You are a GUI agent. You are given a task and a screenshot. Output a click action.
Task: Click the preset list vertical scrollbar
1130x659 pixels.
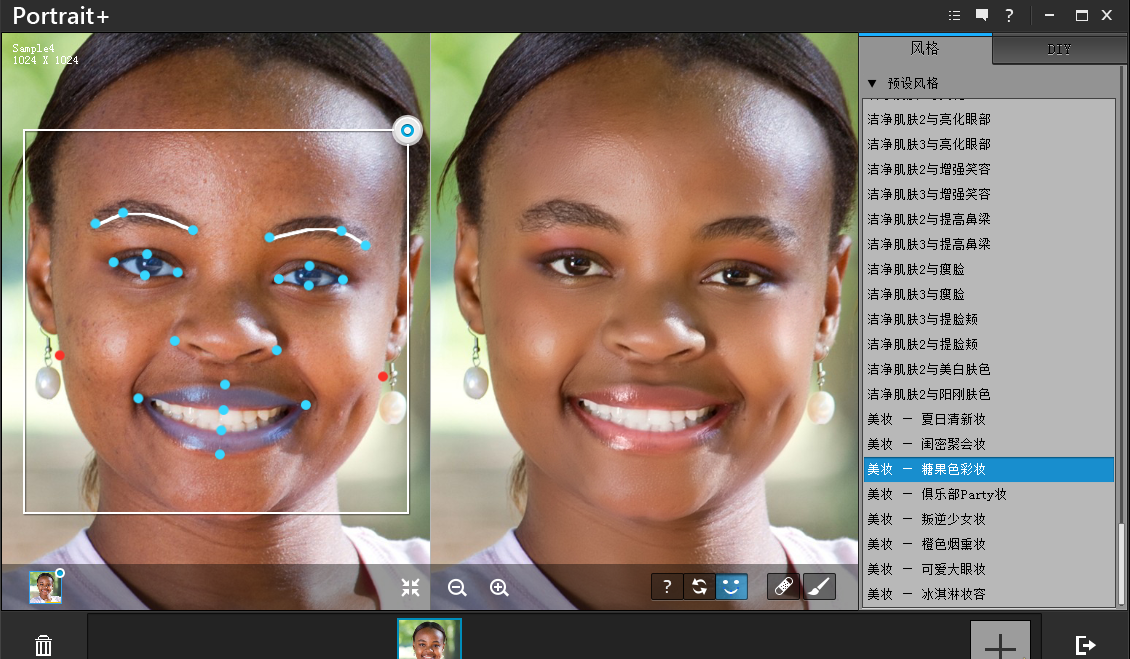[1122, 562]
